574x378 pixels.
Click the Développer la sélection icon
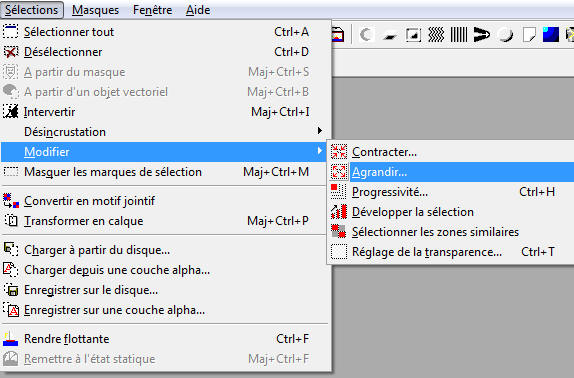[339, 212]
